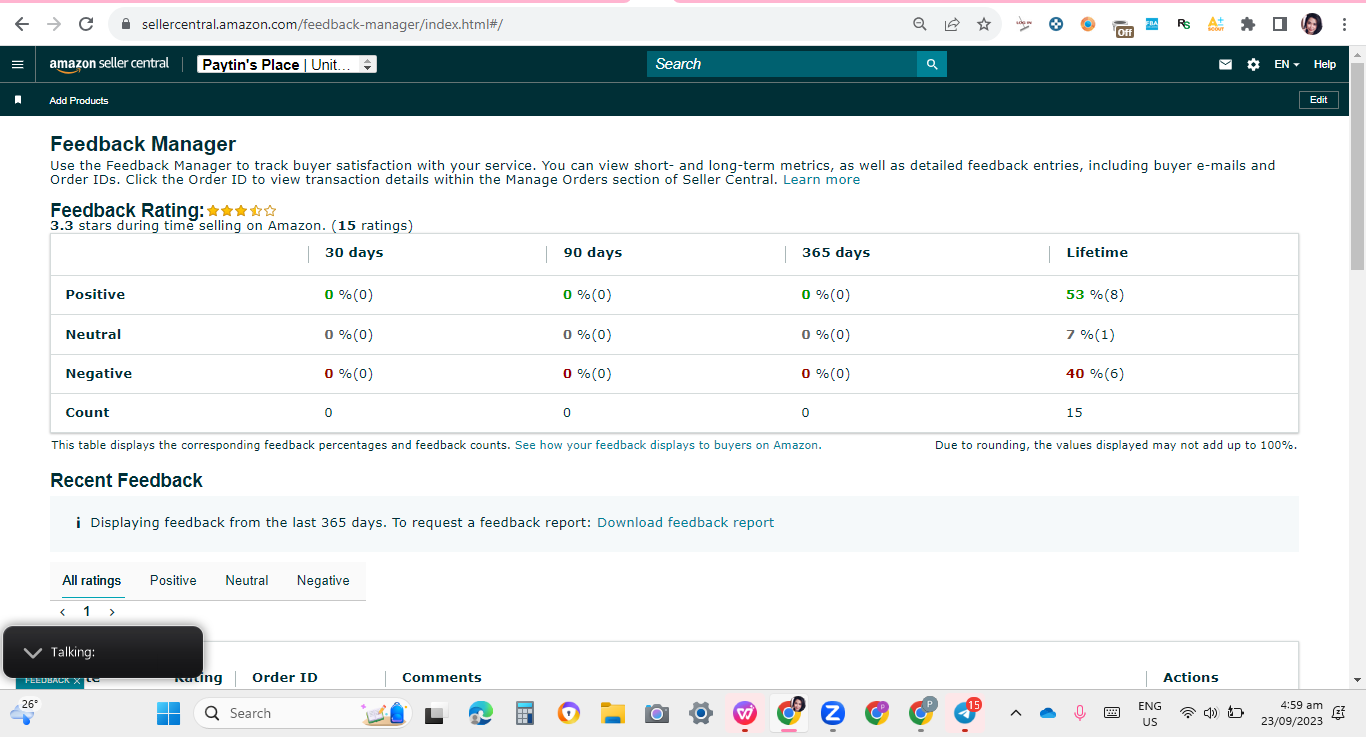Switch to the Neutral feedback tab
Image resolution: width=1366 pixels, height=737 pixels.
click(x=247, y=581)
